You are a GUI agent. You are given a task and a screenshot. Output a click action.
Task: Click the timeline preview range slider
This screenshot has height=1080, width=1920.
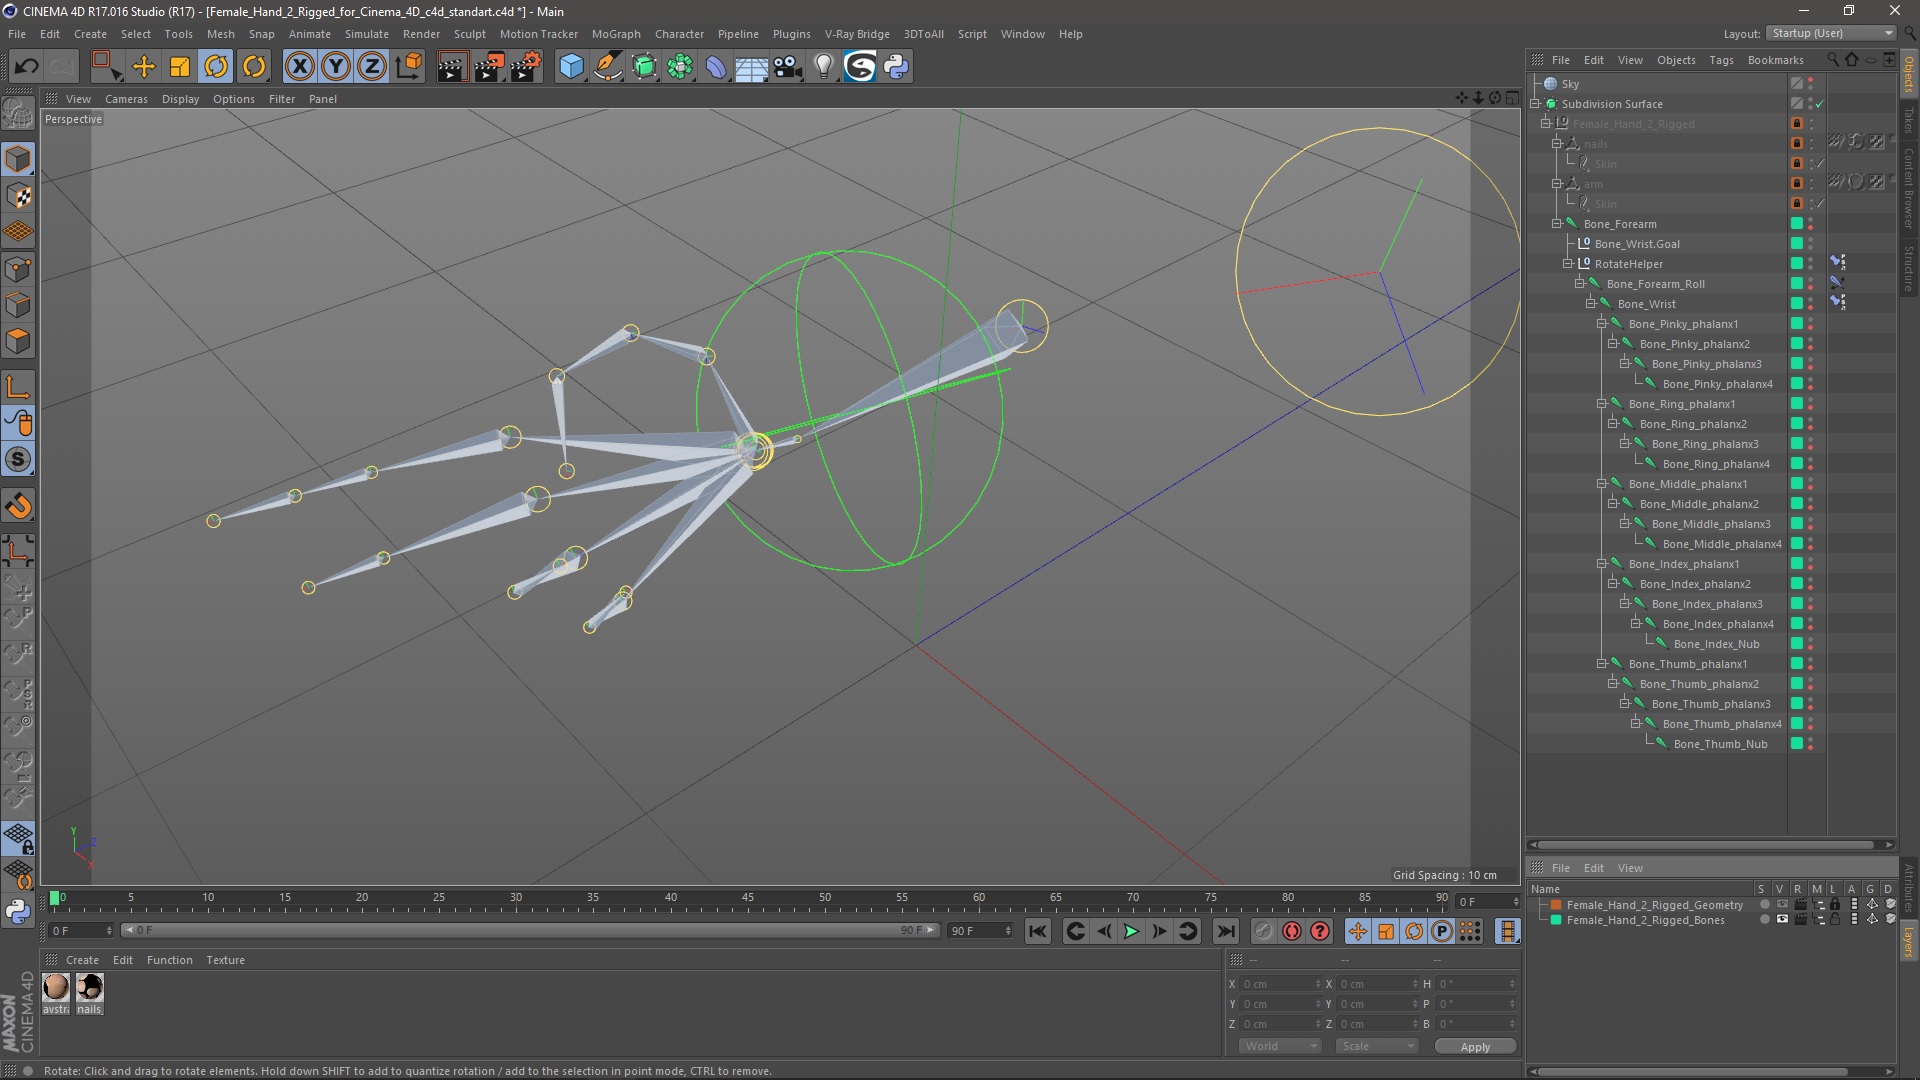click(x=529, y=930)
